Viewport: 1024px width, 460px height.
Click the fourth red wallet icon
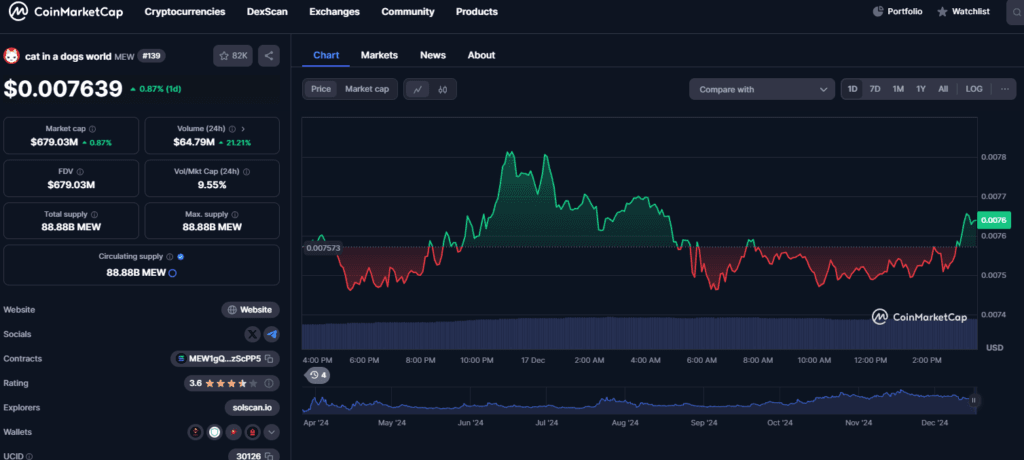coord(252,432)
